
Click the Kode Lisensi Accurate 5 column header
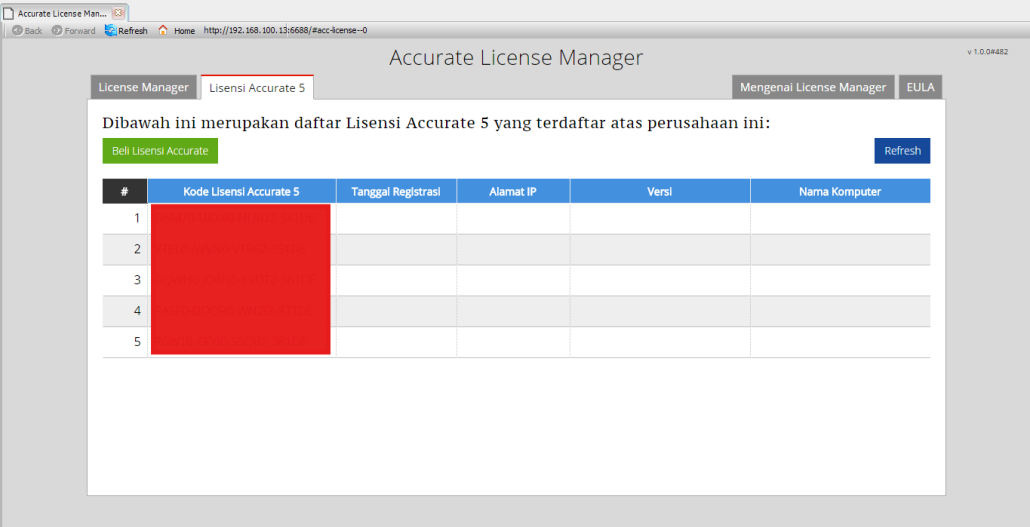[241, 191]
